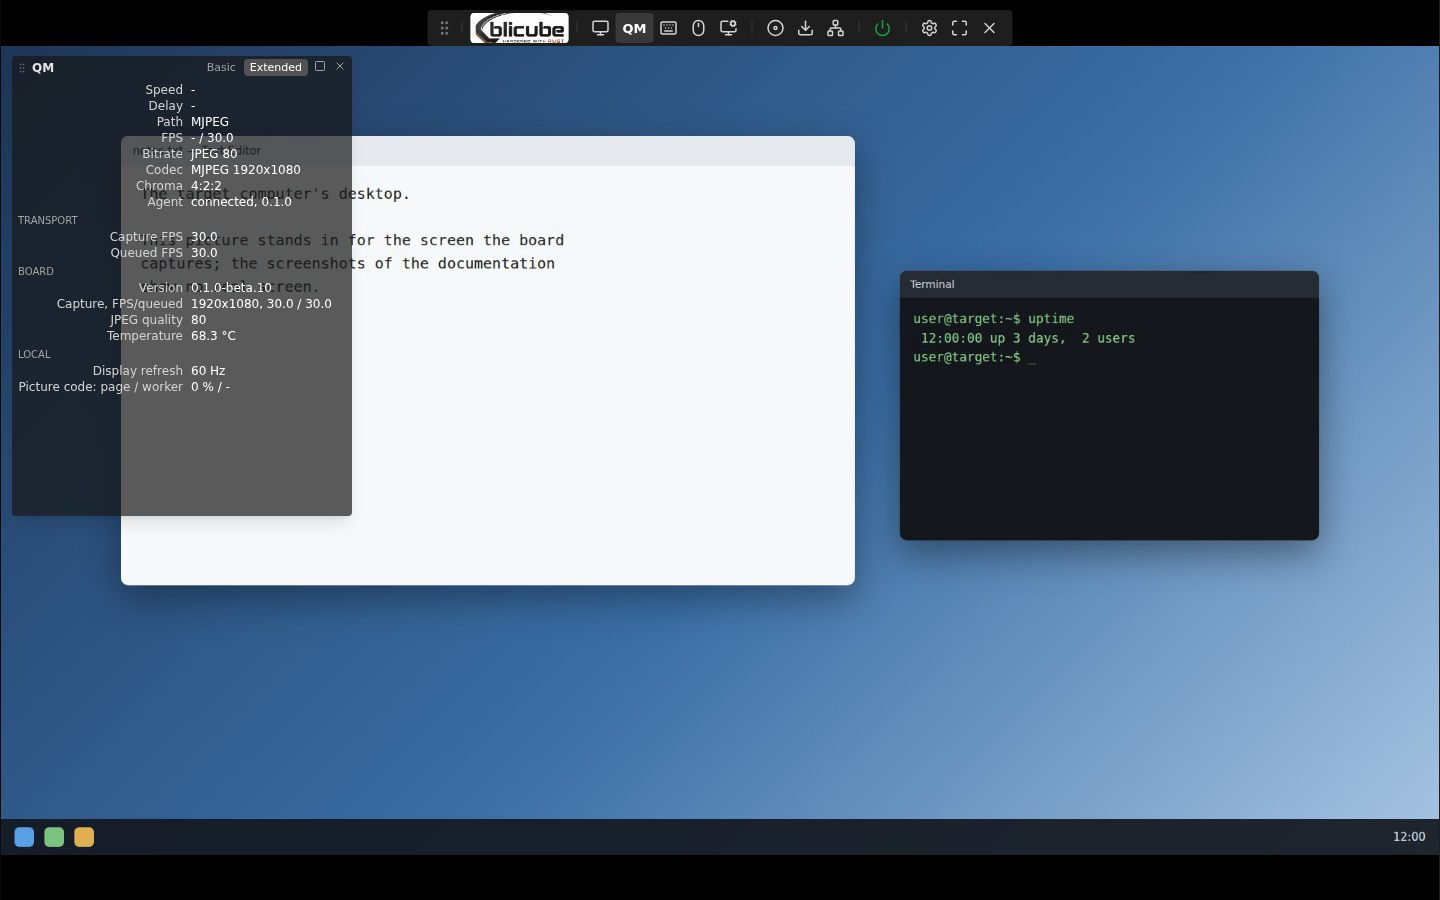Click the '4:2:2' chroma value
This screenshot has width=1440, height=900.
pos(206,186)
